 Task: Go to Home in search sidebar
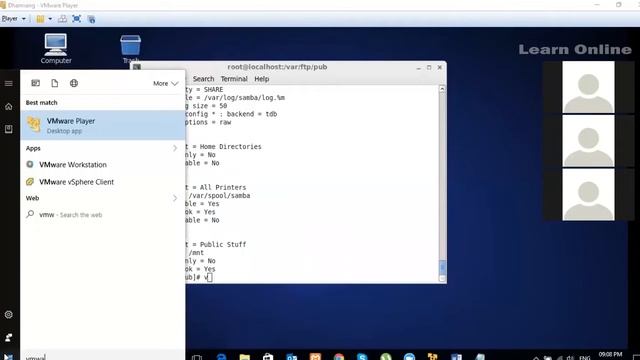point(9,107)
